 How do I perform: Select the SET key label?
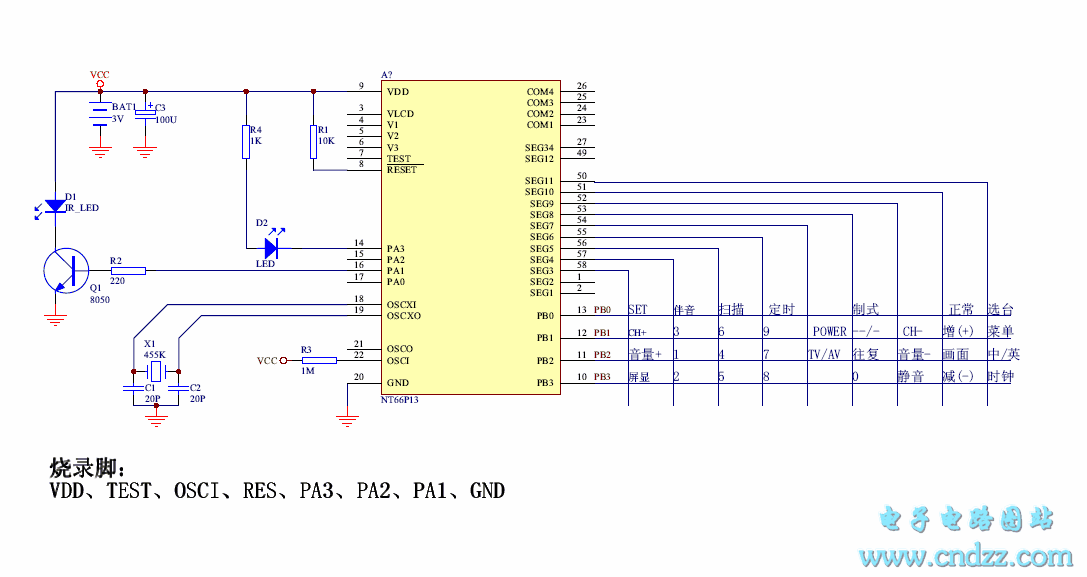click(x=637, y=310)
